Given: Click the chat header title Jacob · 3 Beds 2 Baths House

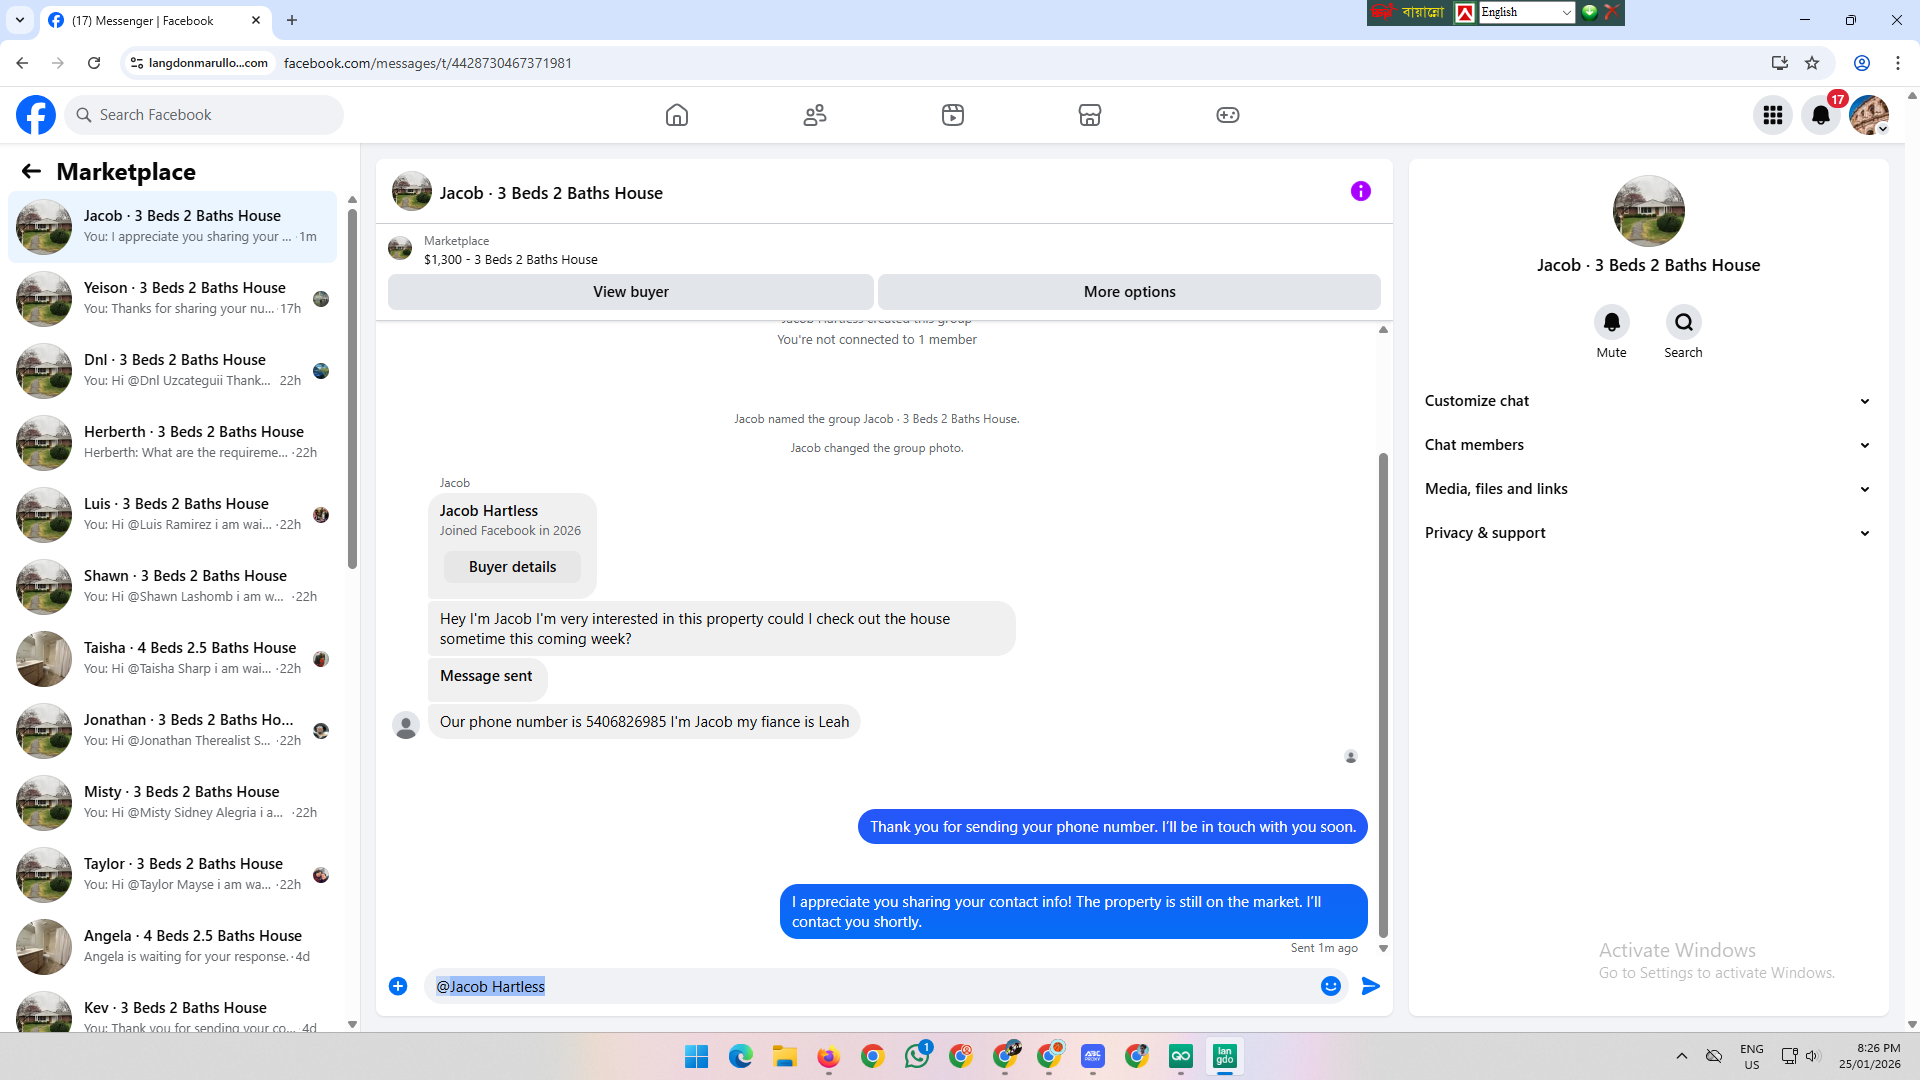Looking at the screenshot, I should coord(551,193).
